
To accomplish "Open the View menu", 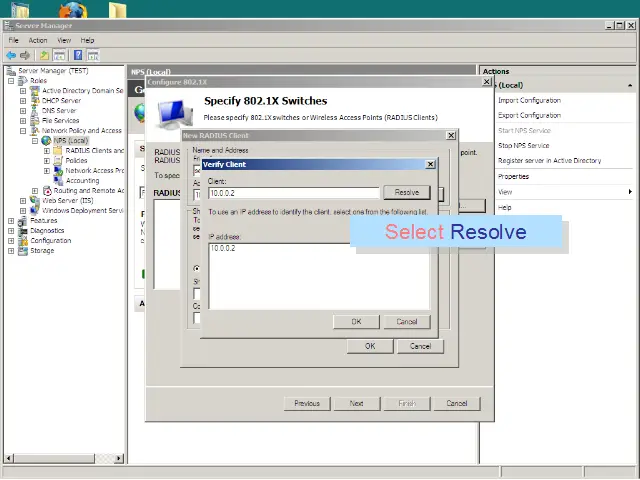I will (64, 40).
